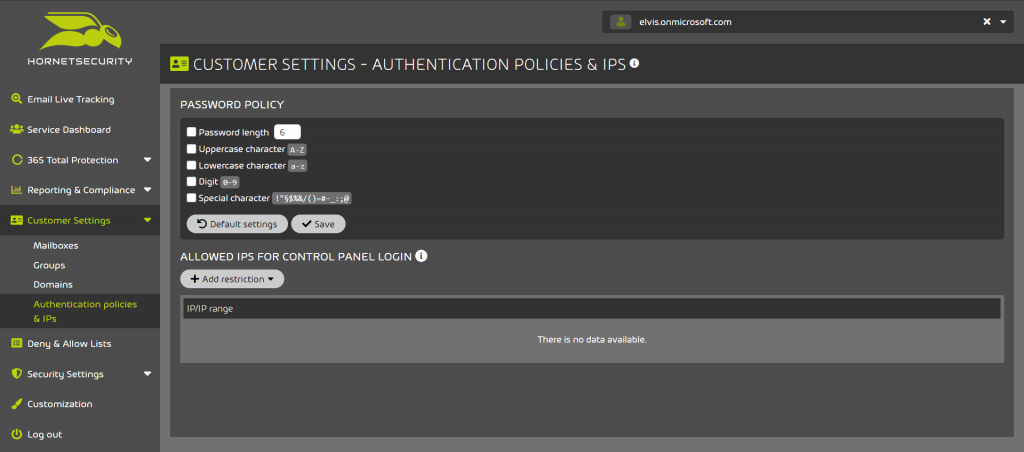Screen dimensions: 1024x452
Task: Click the password length number field
Action: [287, 132]
